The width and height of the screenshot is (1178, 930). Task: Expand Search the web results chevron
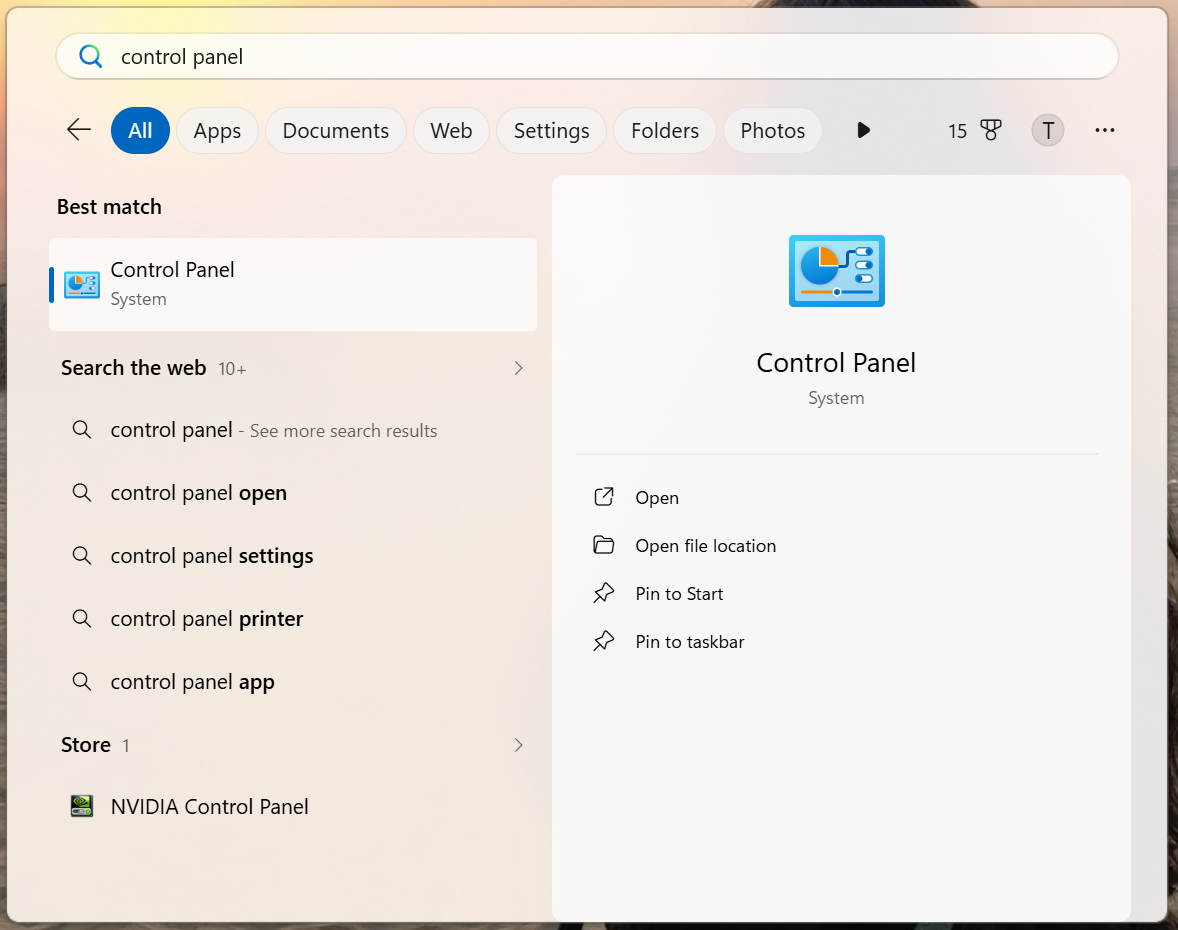click(518, 368)
